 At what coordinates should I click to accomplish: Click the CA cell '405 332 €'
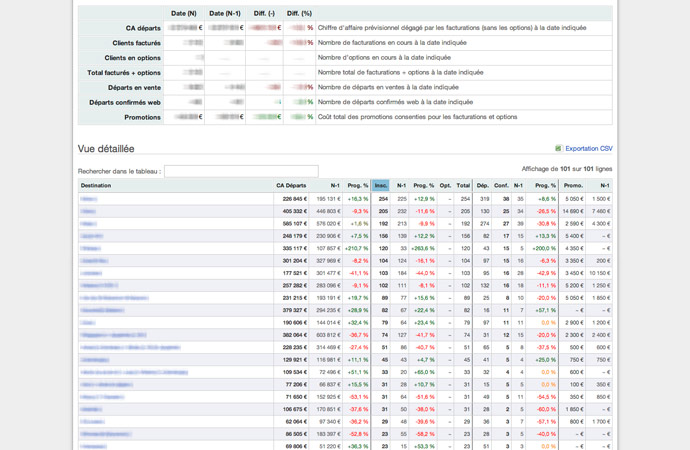point(294,211)
